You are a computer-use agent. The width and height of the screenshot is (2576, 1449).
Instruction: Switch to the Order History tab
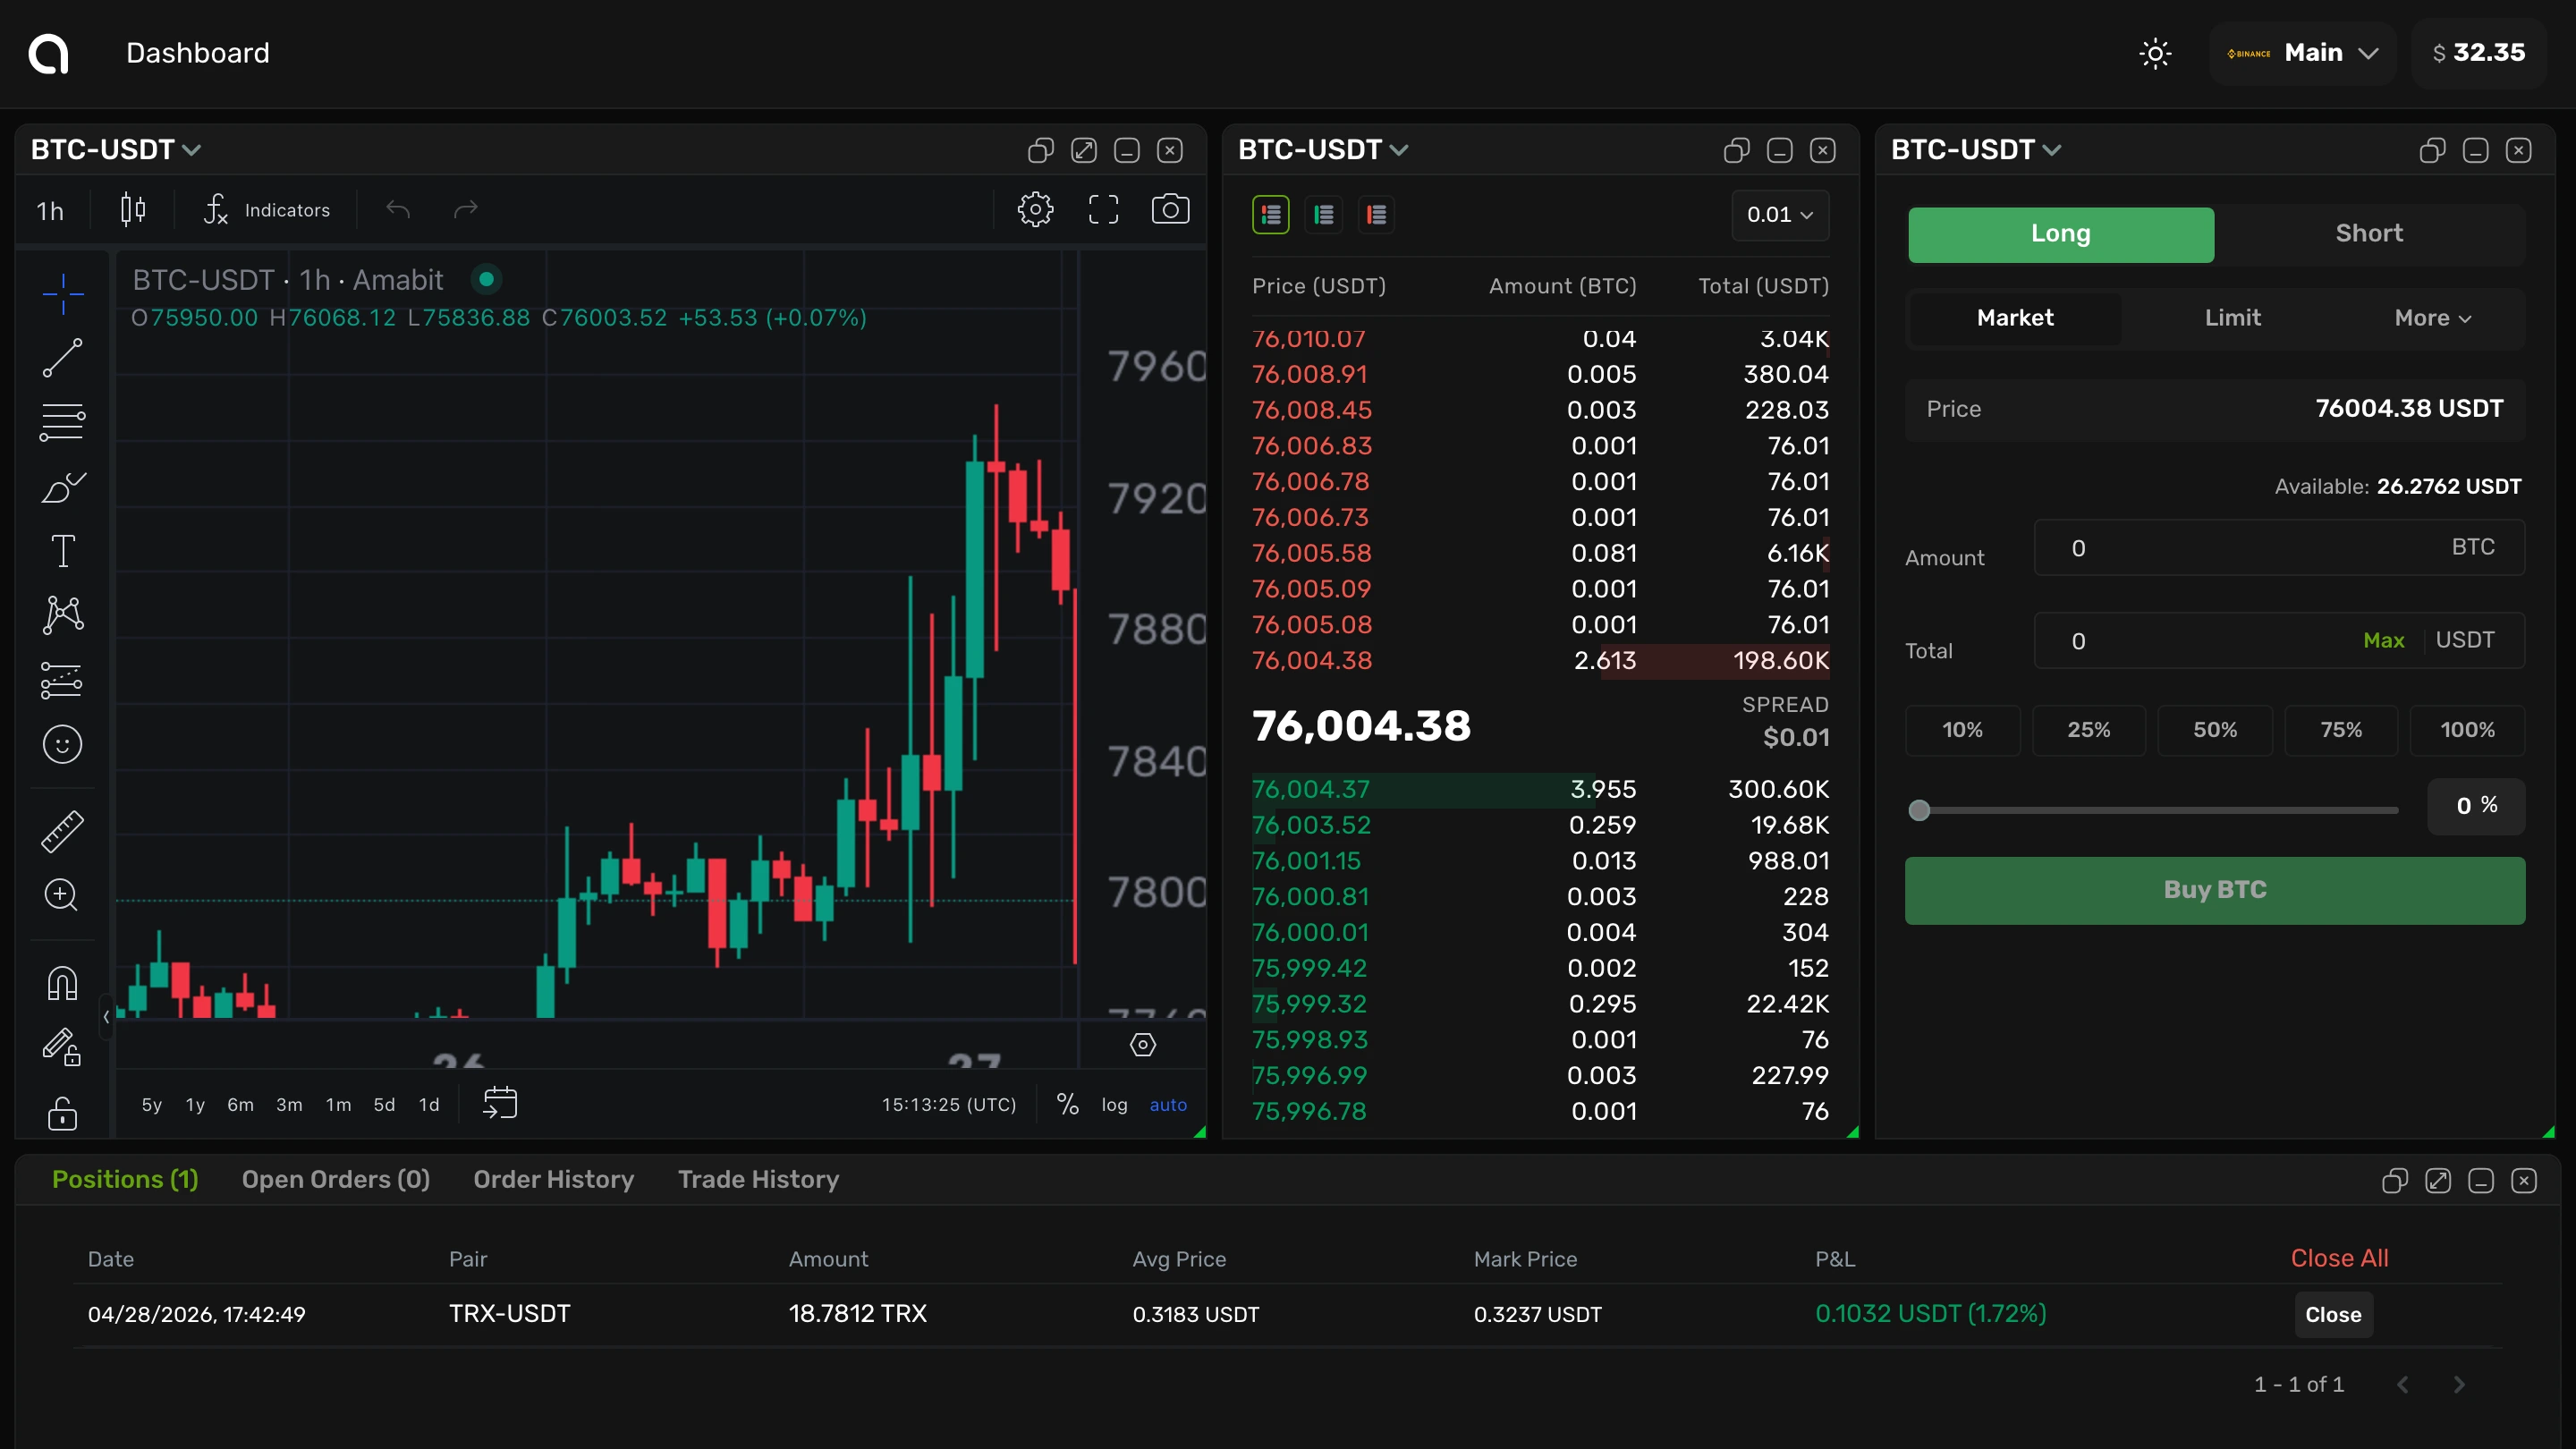pyautogui.click(x=553, y=1180)
